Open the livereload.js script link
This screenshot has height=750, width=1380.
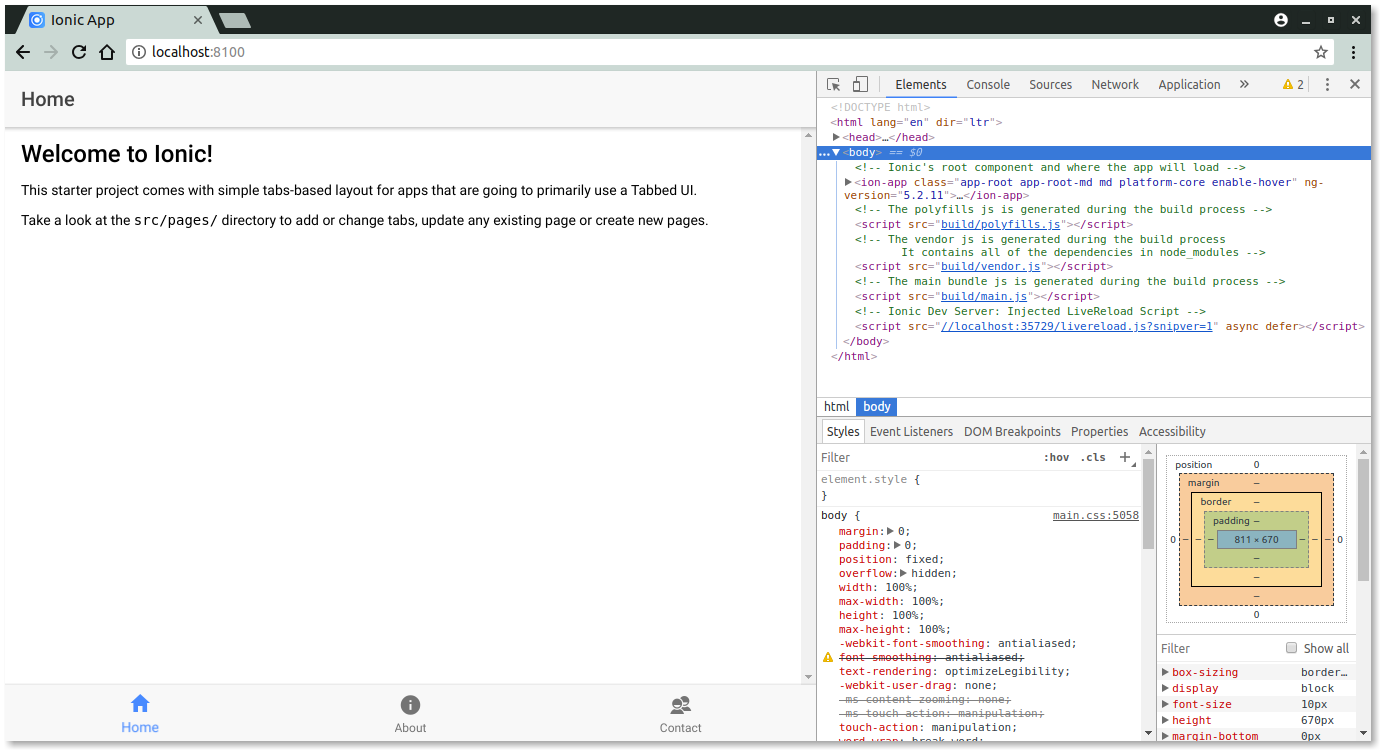(x=1076, y=327)
